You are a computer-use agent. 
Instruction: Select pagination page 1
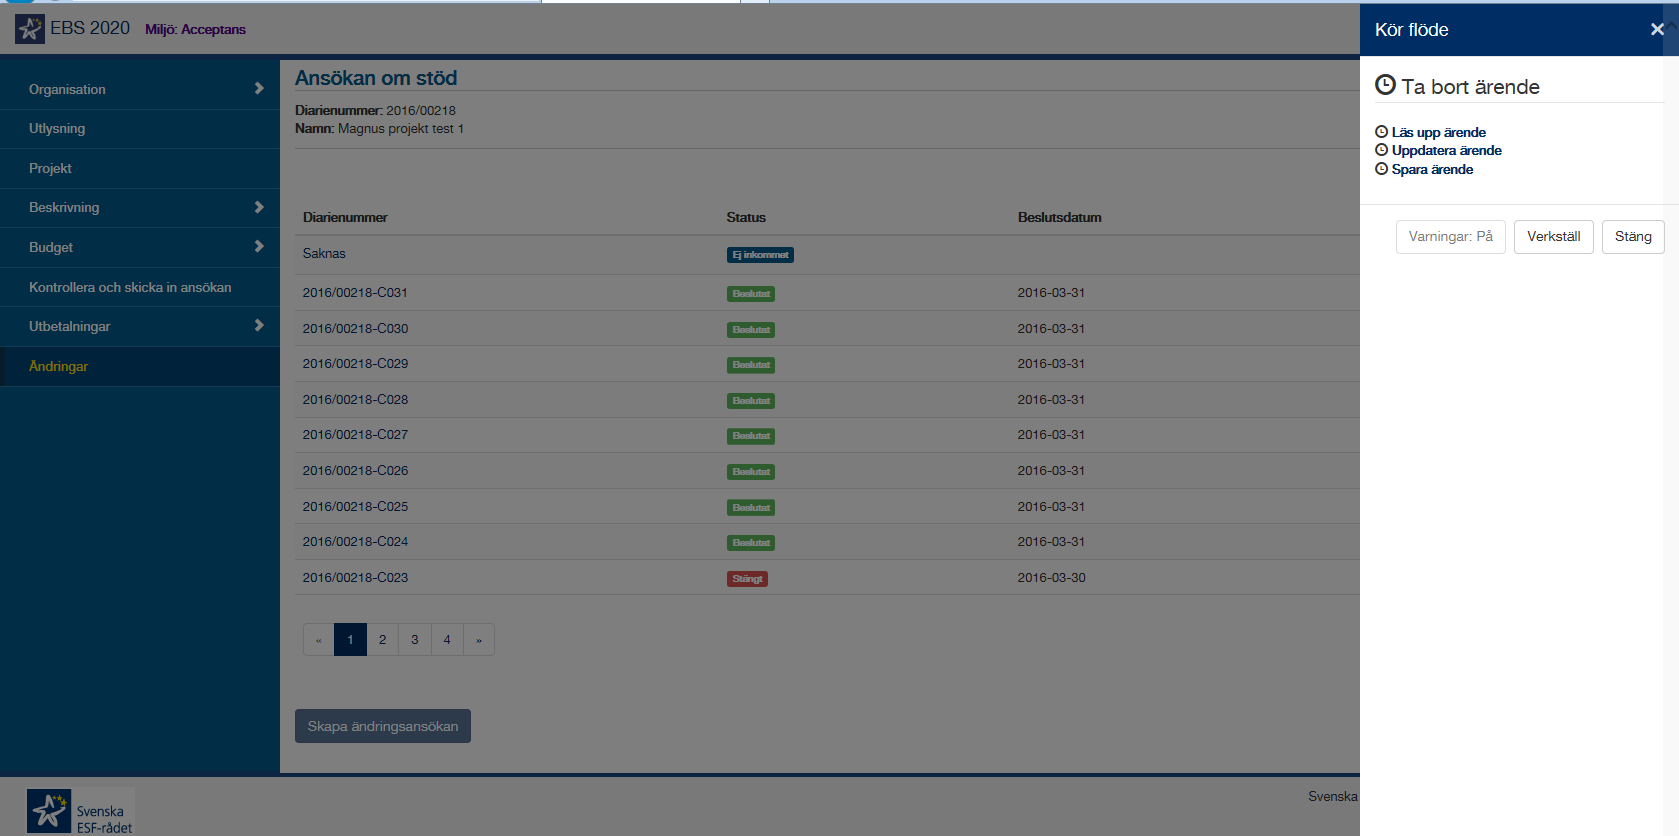coord(350,640)
